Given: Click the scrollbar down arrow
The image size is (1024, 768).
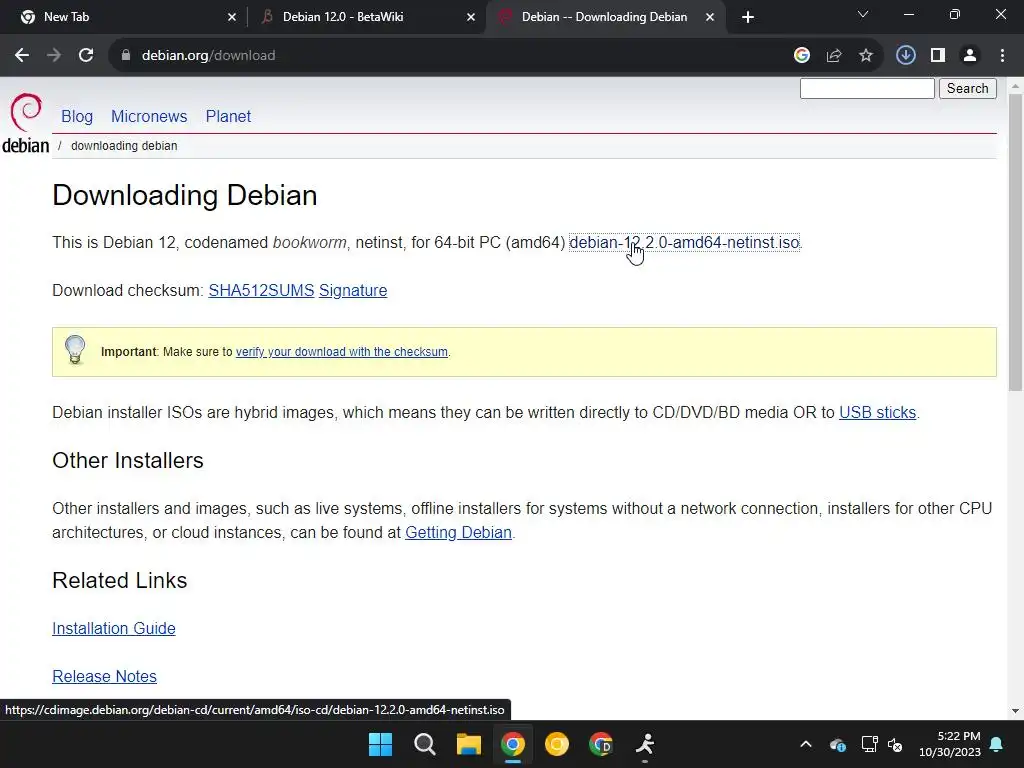Looking at the screenshot, I should click(1015, 711).
